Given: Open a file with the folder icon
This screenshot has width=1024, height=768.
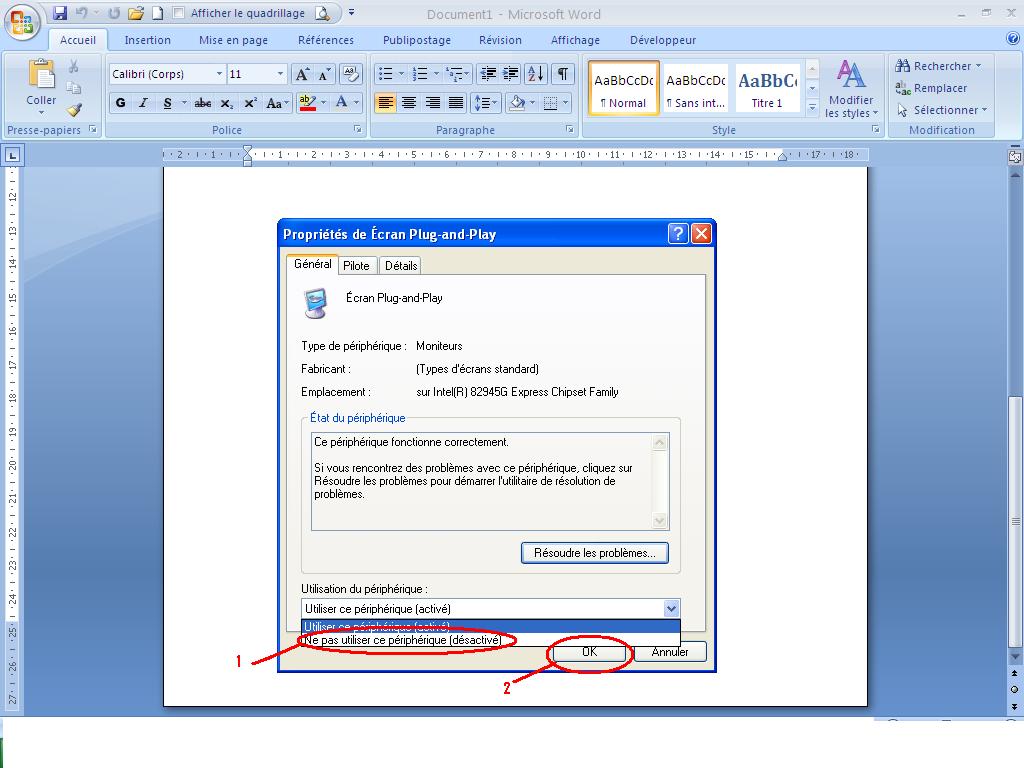Looking at the screenshot, I should 136,13.
